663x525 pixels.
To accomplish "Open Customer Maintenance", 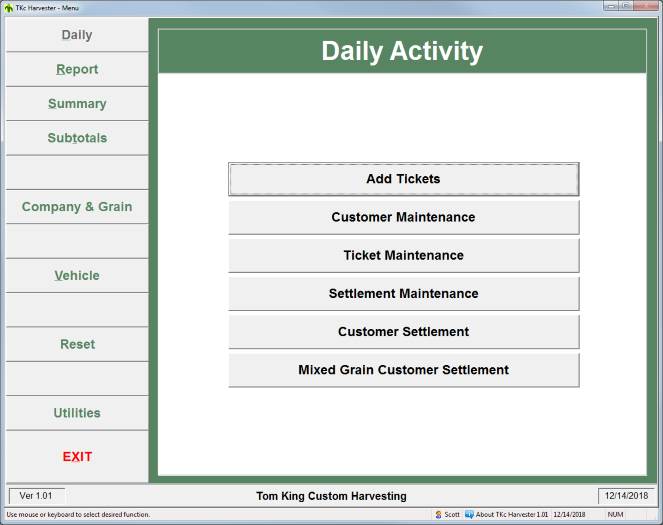I will point(403,217).
